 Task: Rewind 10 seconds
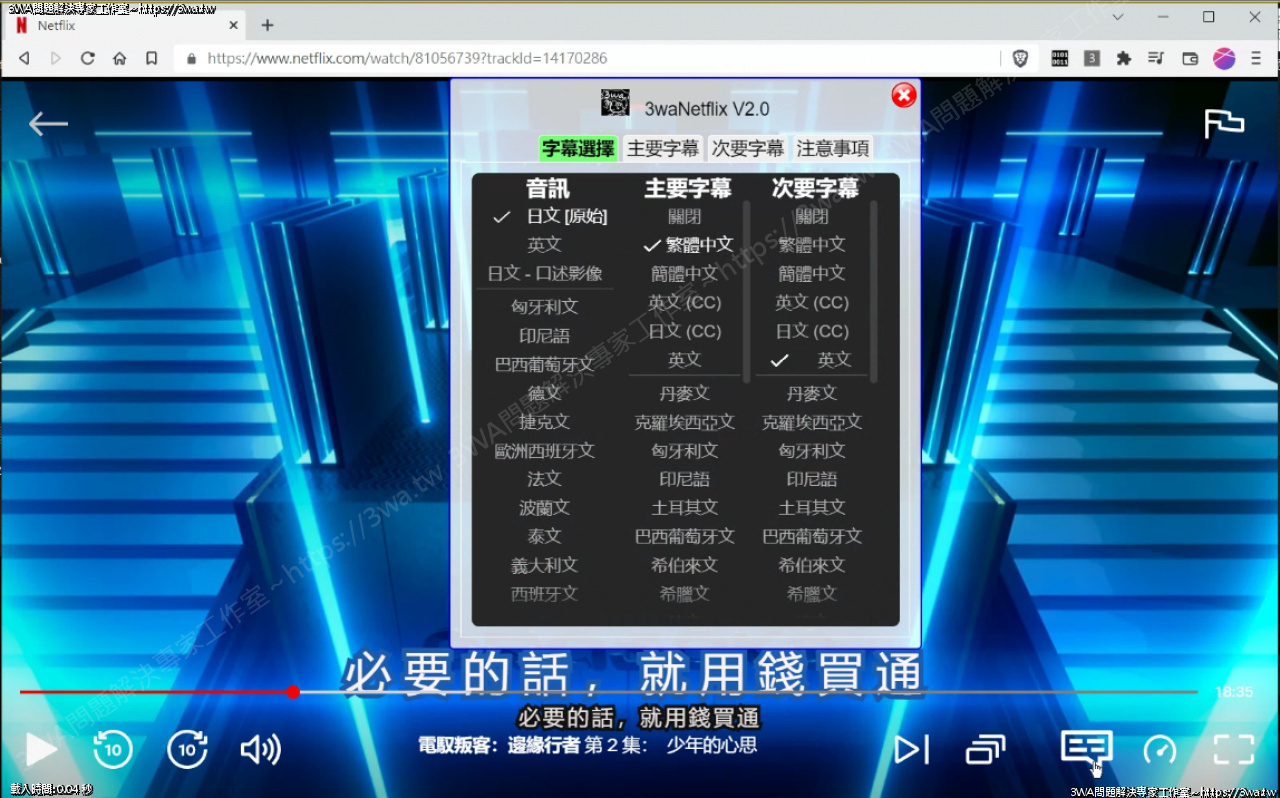113,748
